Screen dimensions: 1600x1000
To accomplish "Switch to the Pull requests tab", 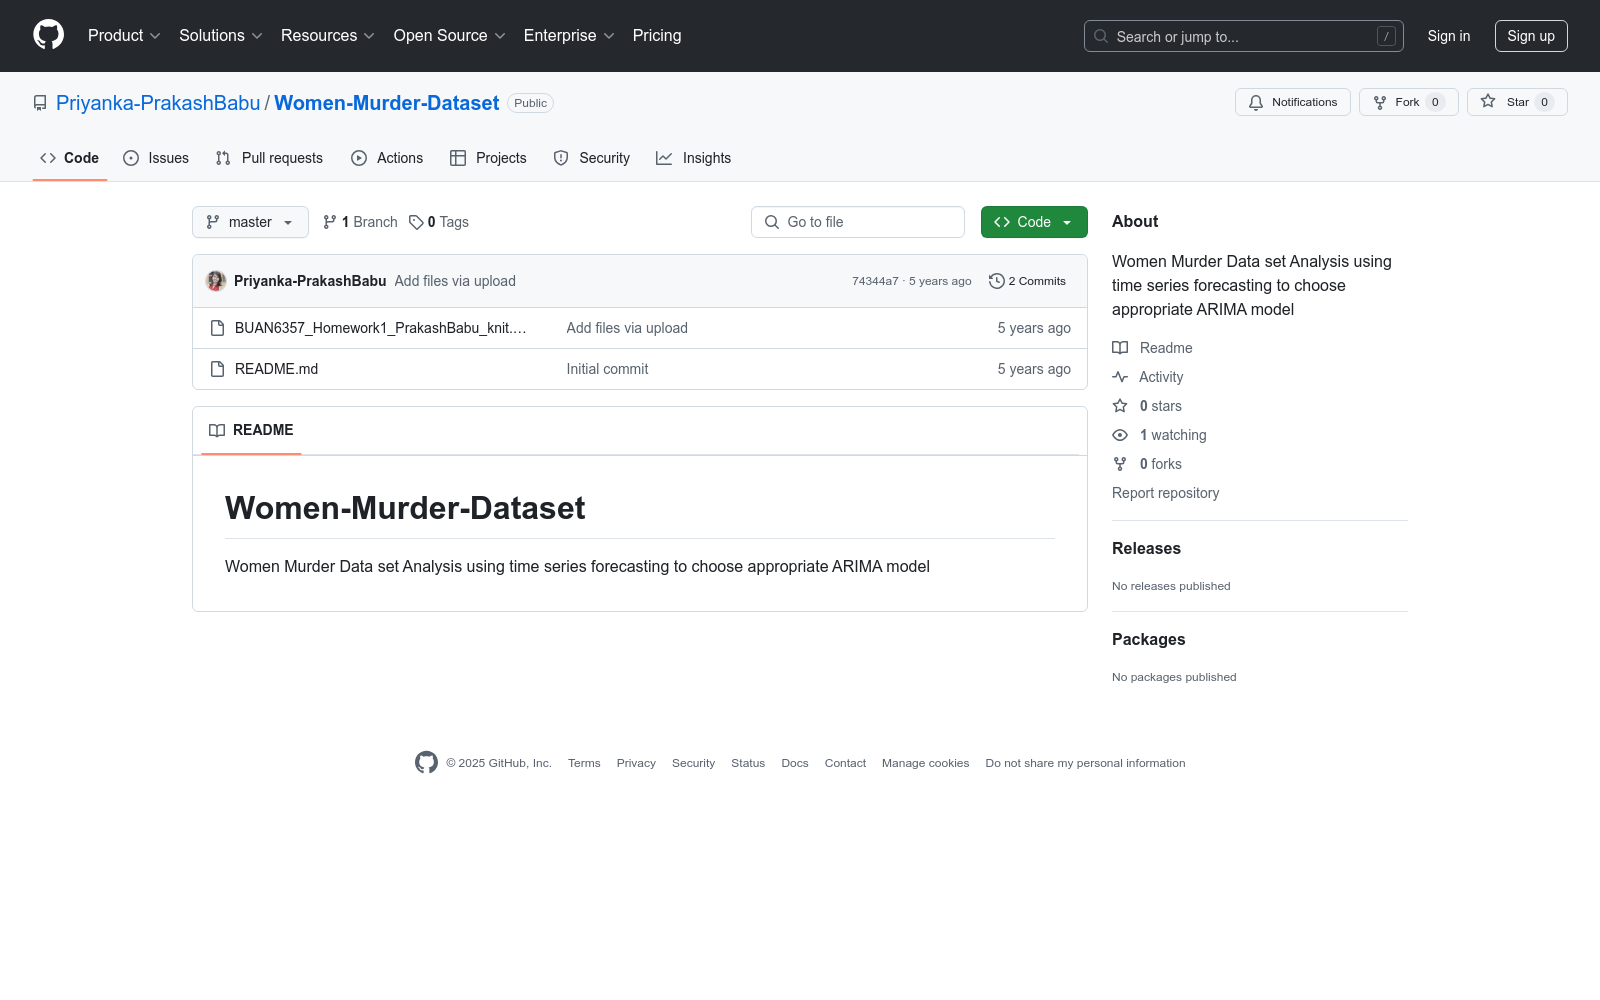I will coord(269,158).
